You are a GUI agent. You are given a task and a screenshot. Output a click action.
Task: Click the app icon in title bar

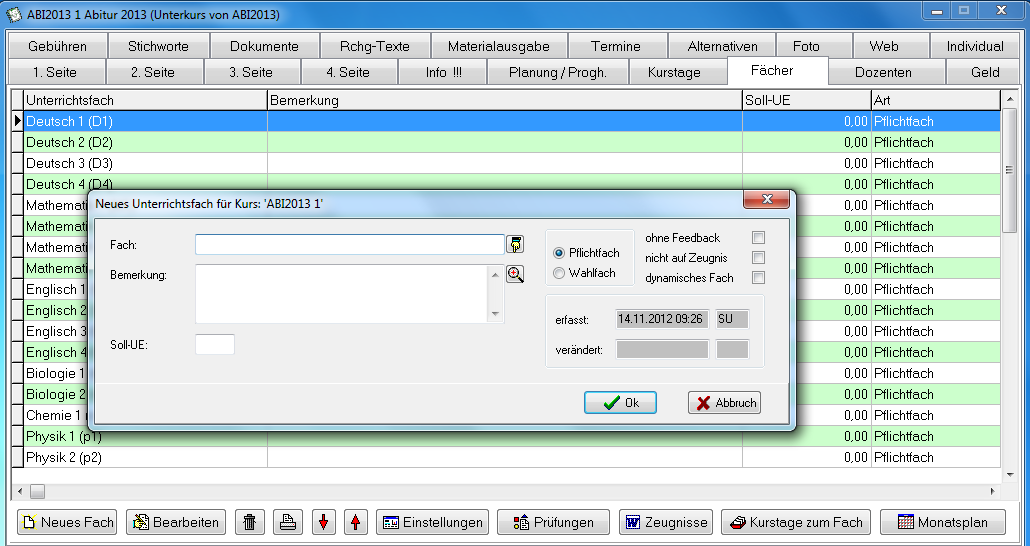point(14,14)
